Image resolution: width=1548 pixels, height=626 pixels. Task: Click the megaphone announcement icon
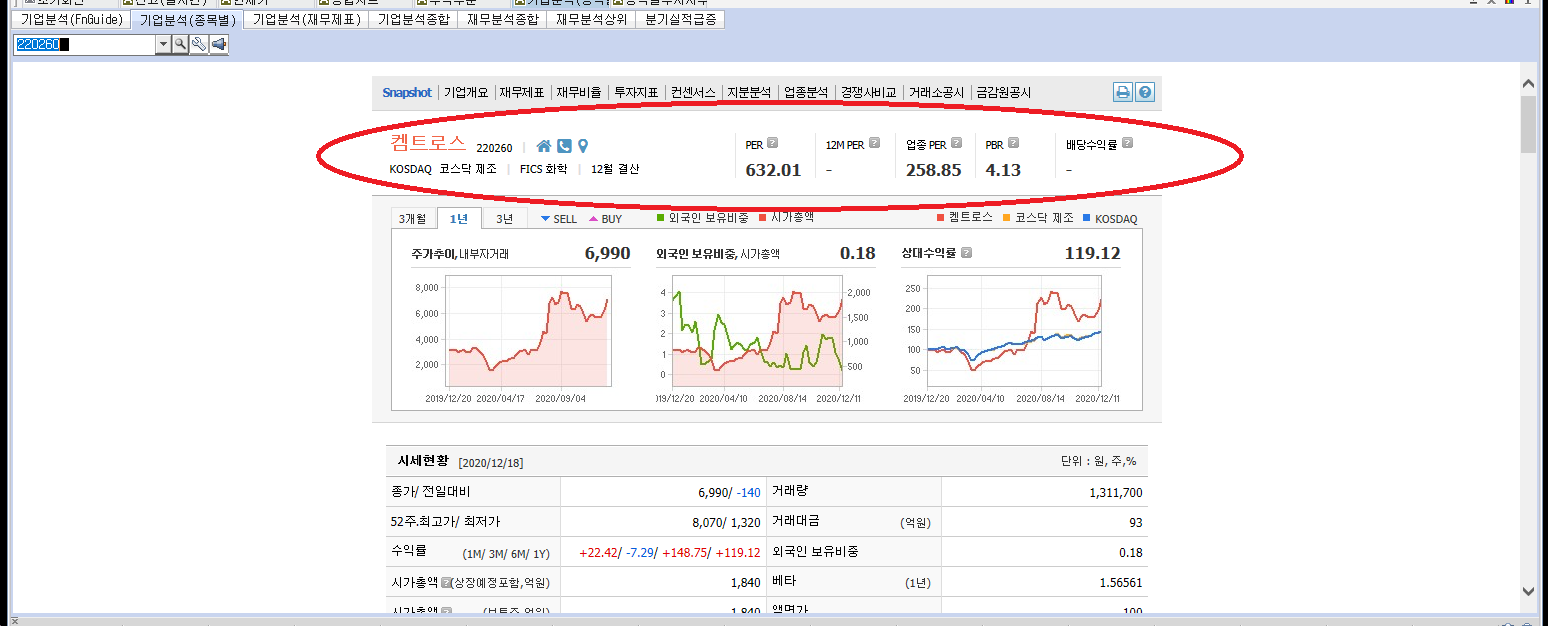tap(218, 44)
